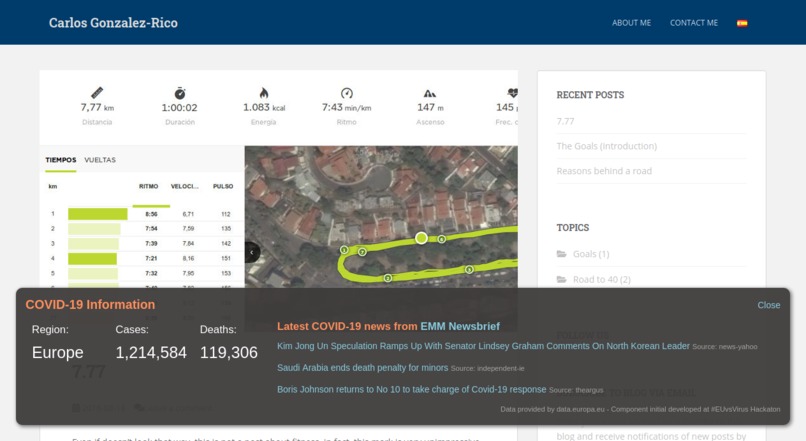The image size is (806, 441).
Task: Open the Kim Jong Un Speculation news link
Action: (483, 346)
